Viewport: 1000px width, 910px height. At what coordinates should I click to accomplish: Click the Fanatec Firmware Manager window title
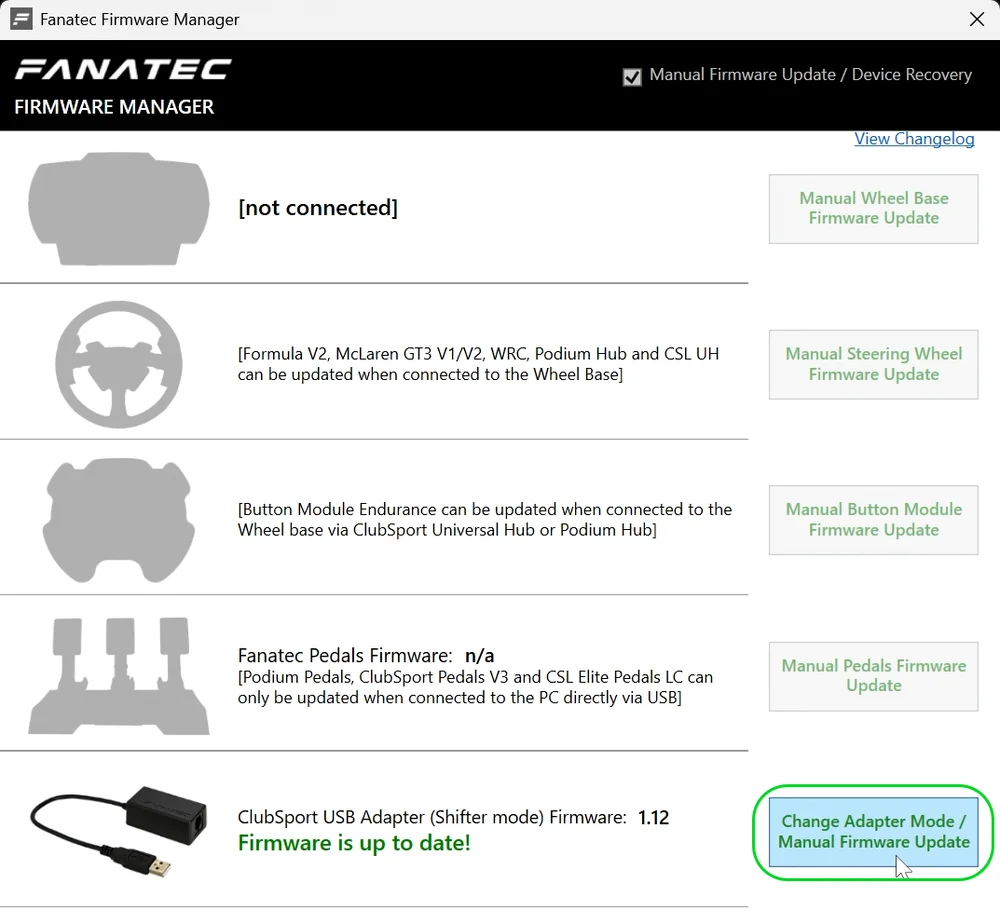click(140, 19)
